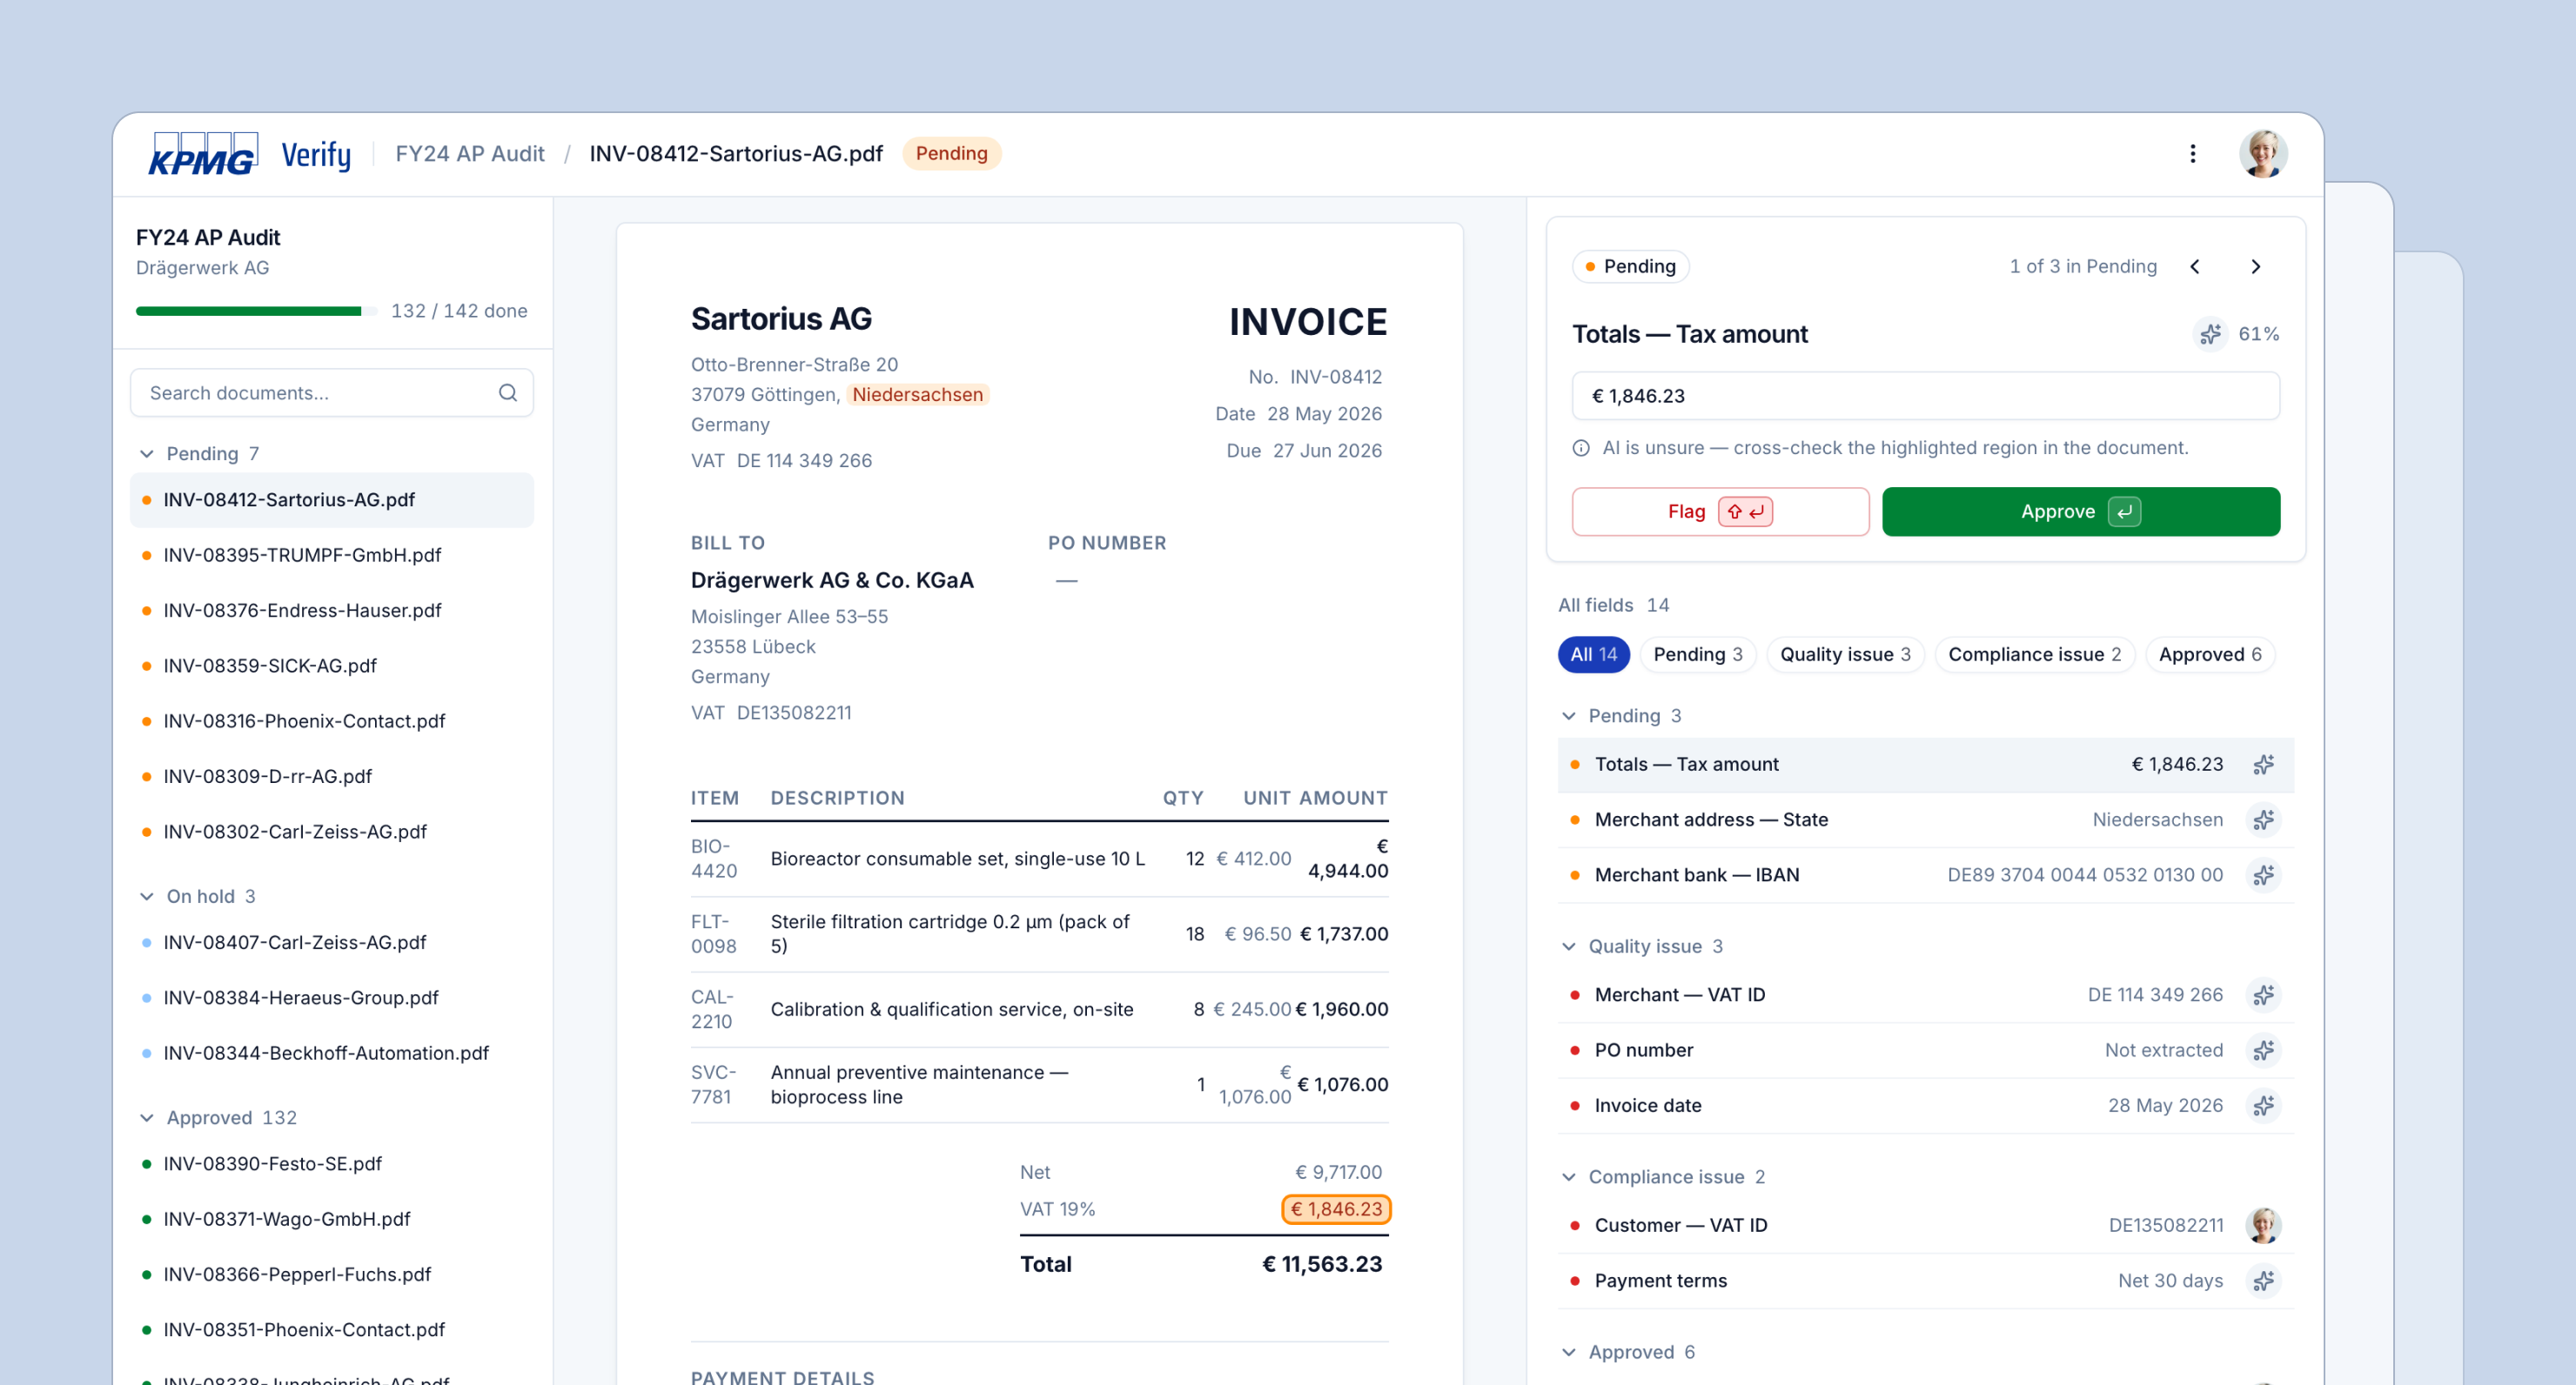Click the Search documents field
This screenshot has height=1385, width=2576.
[332, 393]
